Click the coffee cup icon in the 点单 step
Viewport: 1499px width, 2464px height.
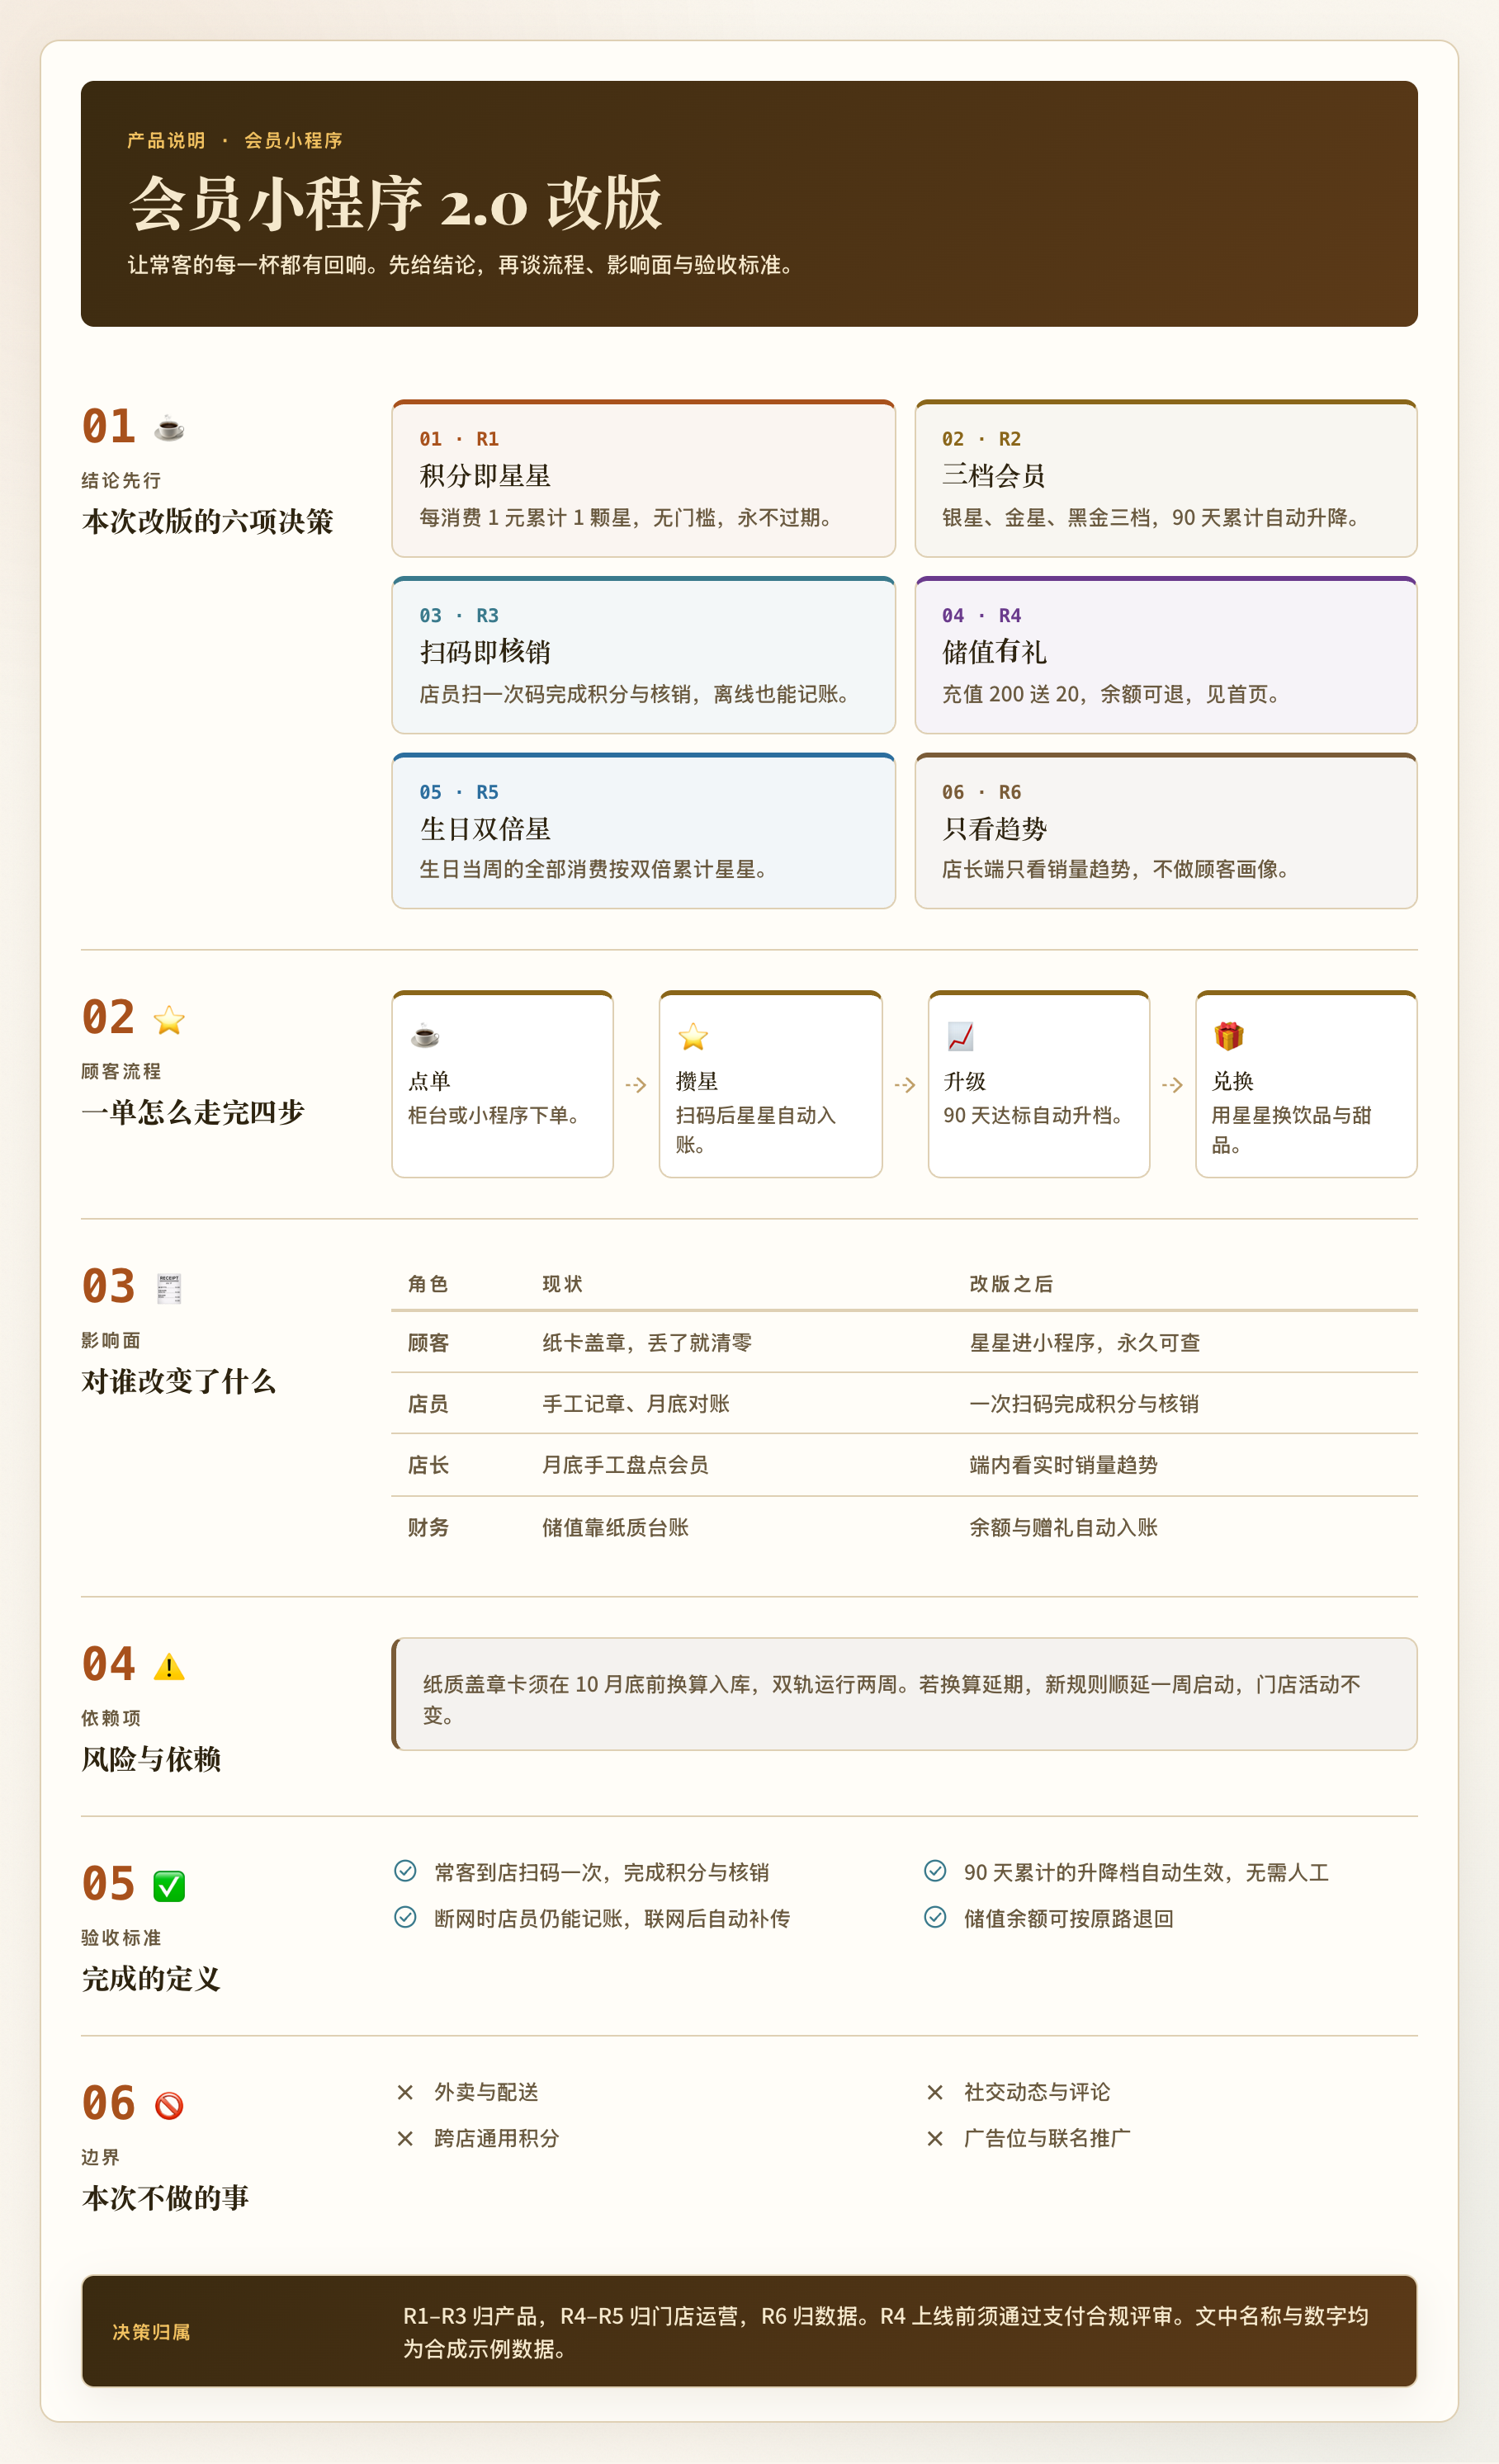pos(425,1036)
